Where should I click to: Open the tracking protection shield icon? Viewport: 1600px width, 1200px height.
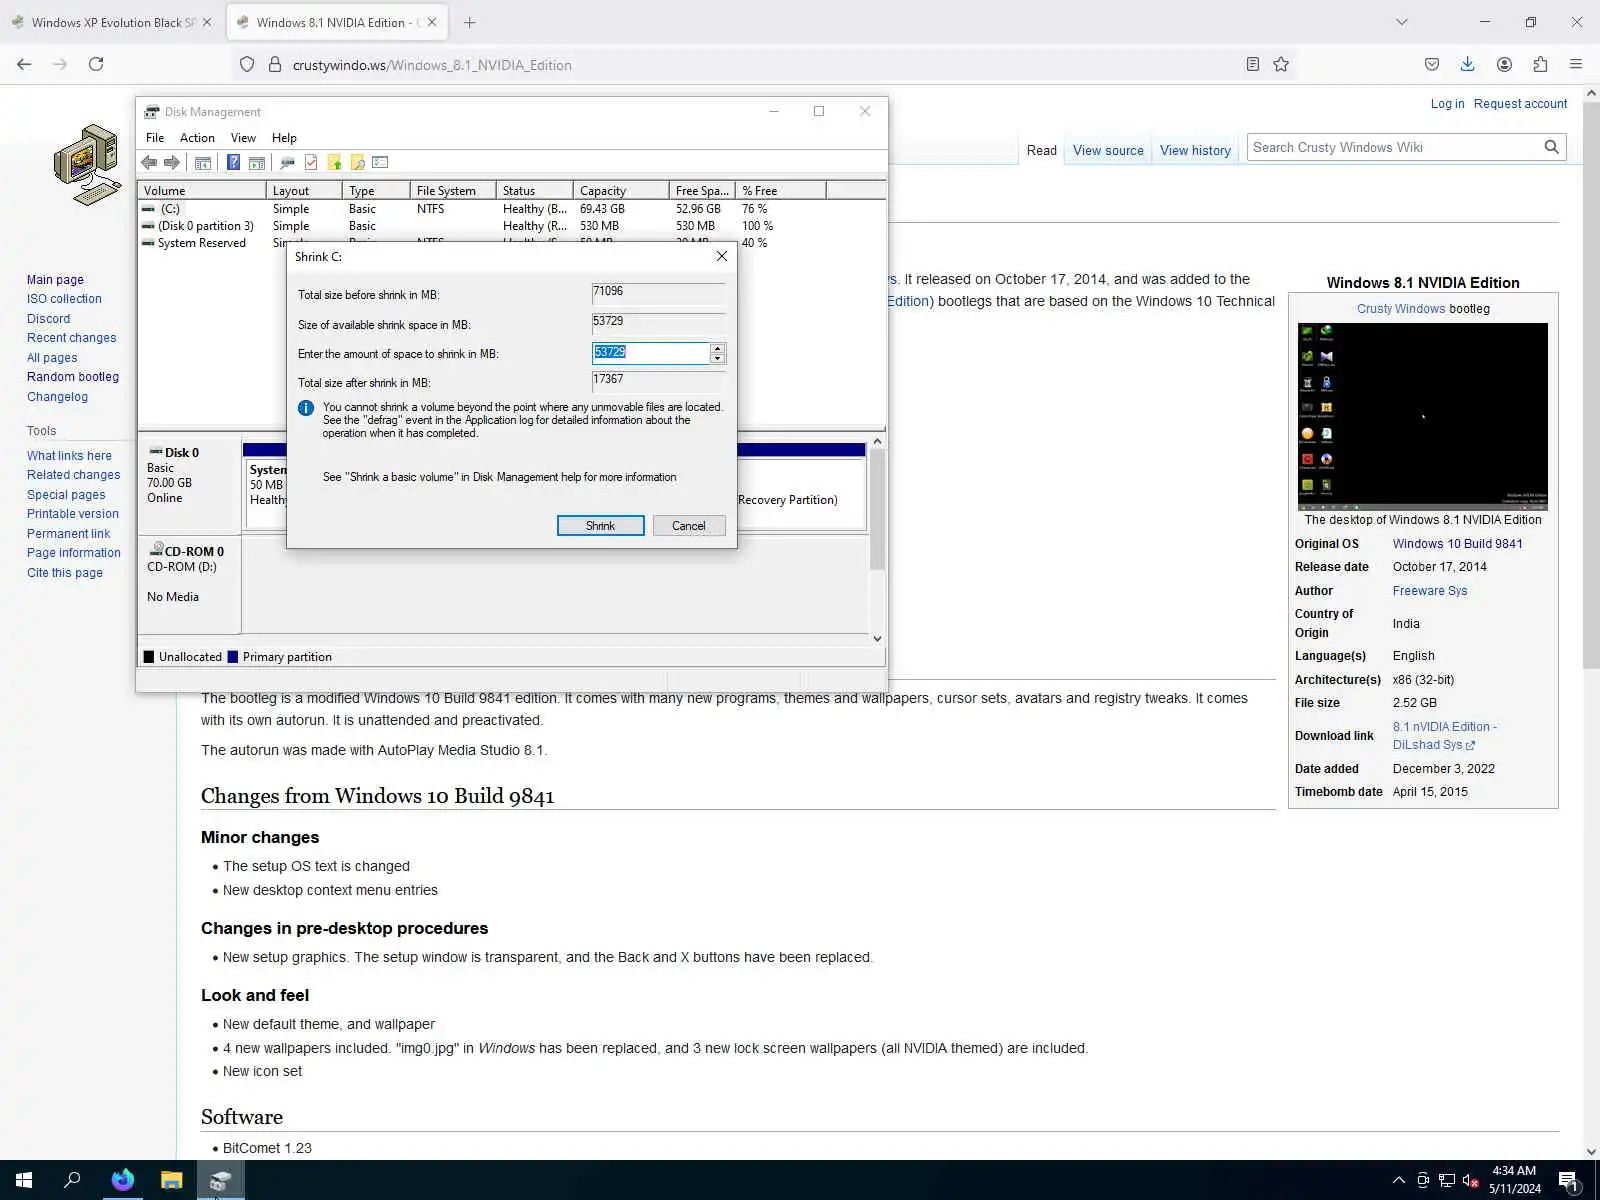247,64
